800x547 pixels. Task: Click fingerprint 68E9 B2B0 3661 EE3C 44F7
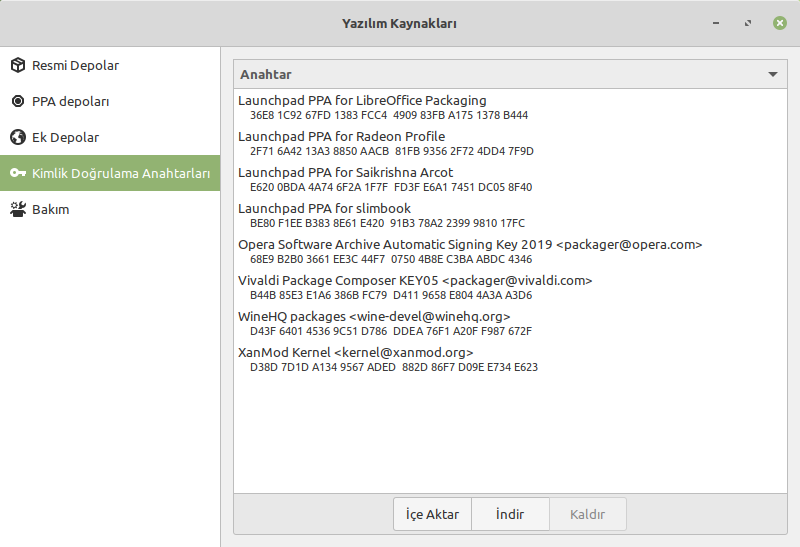pyautogui.click(x=317, y=259)
